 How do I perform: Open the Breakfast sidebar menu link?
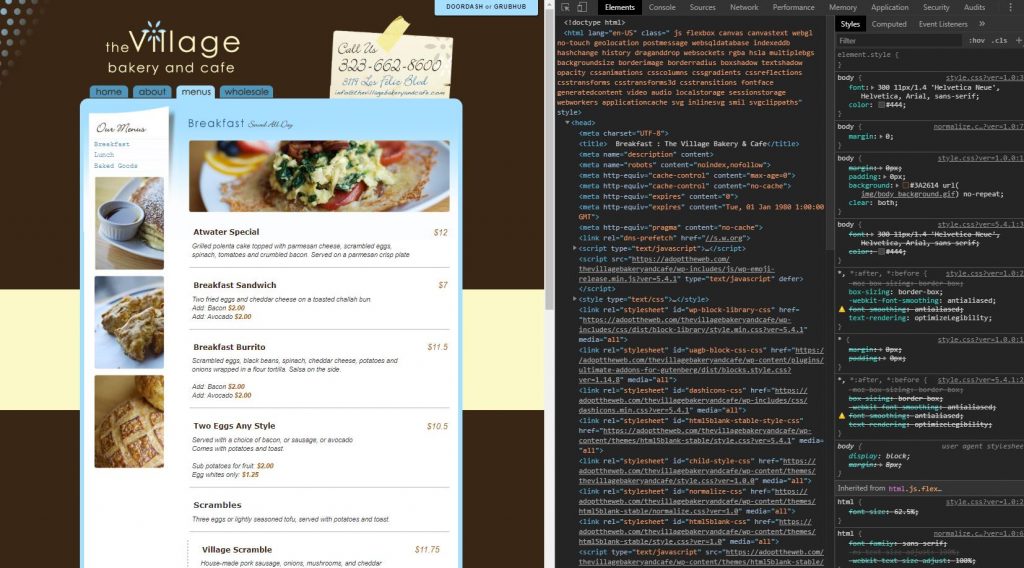coord(112,144)
